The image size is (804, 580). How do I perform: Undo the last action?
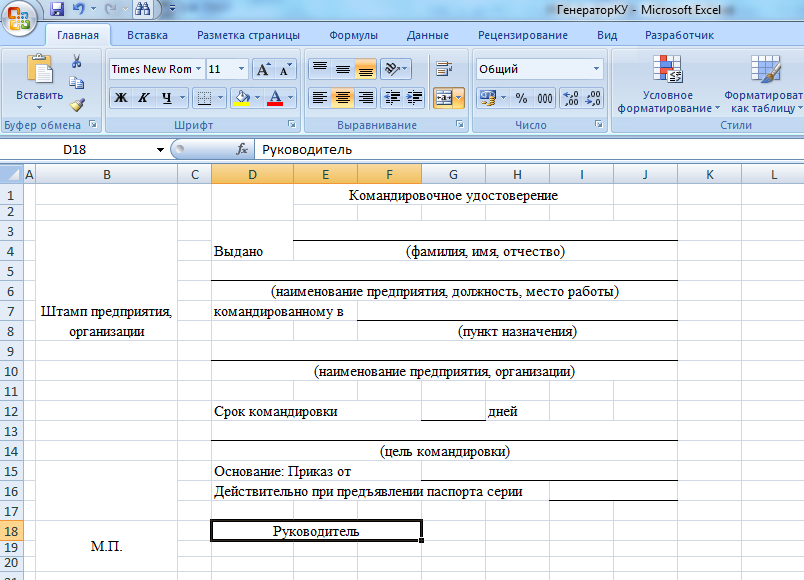click(78, 9)
